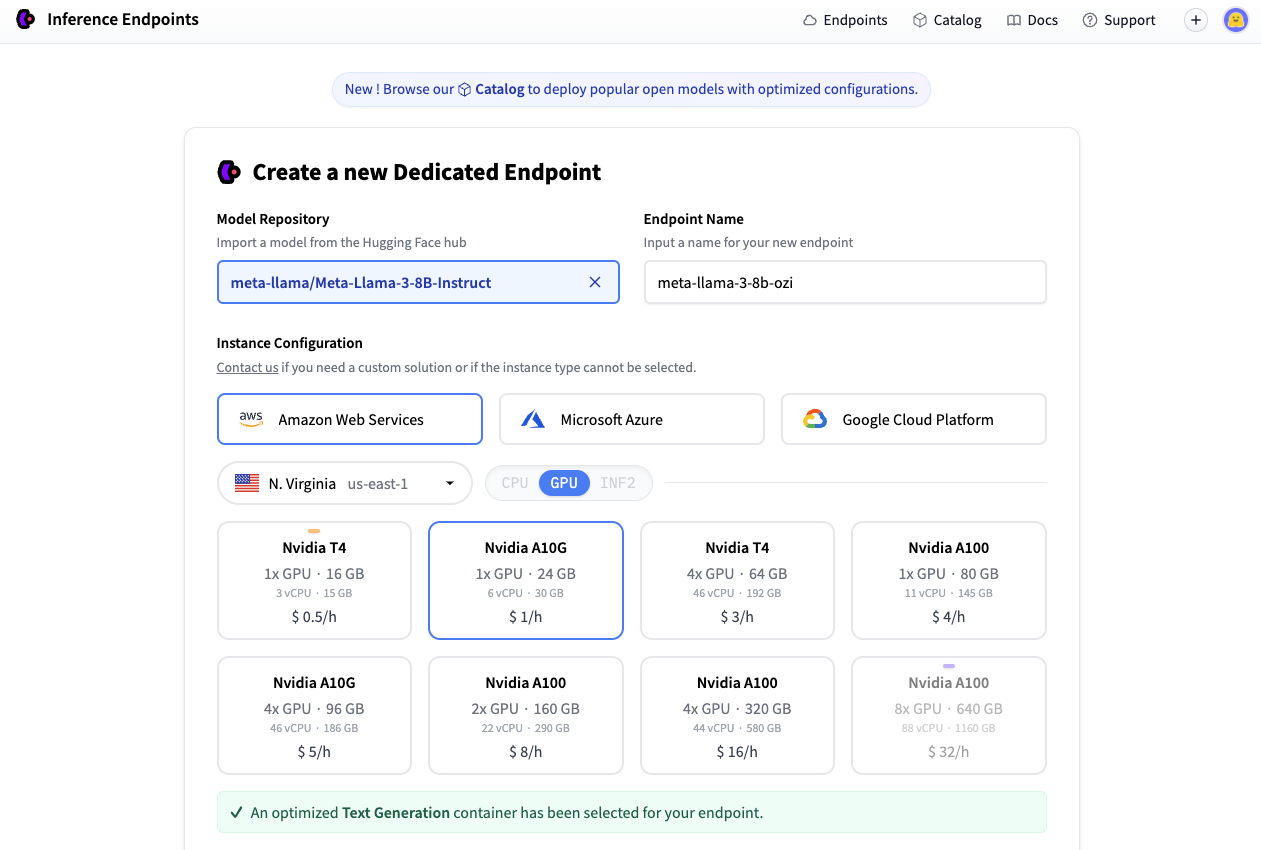Click the Microsoft Azure logo icon
Screen dimensions: 1261x850
point(533,419)
